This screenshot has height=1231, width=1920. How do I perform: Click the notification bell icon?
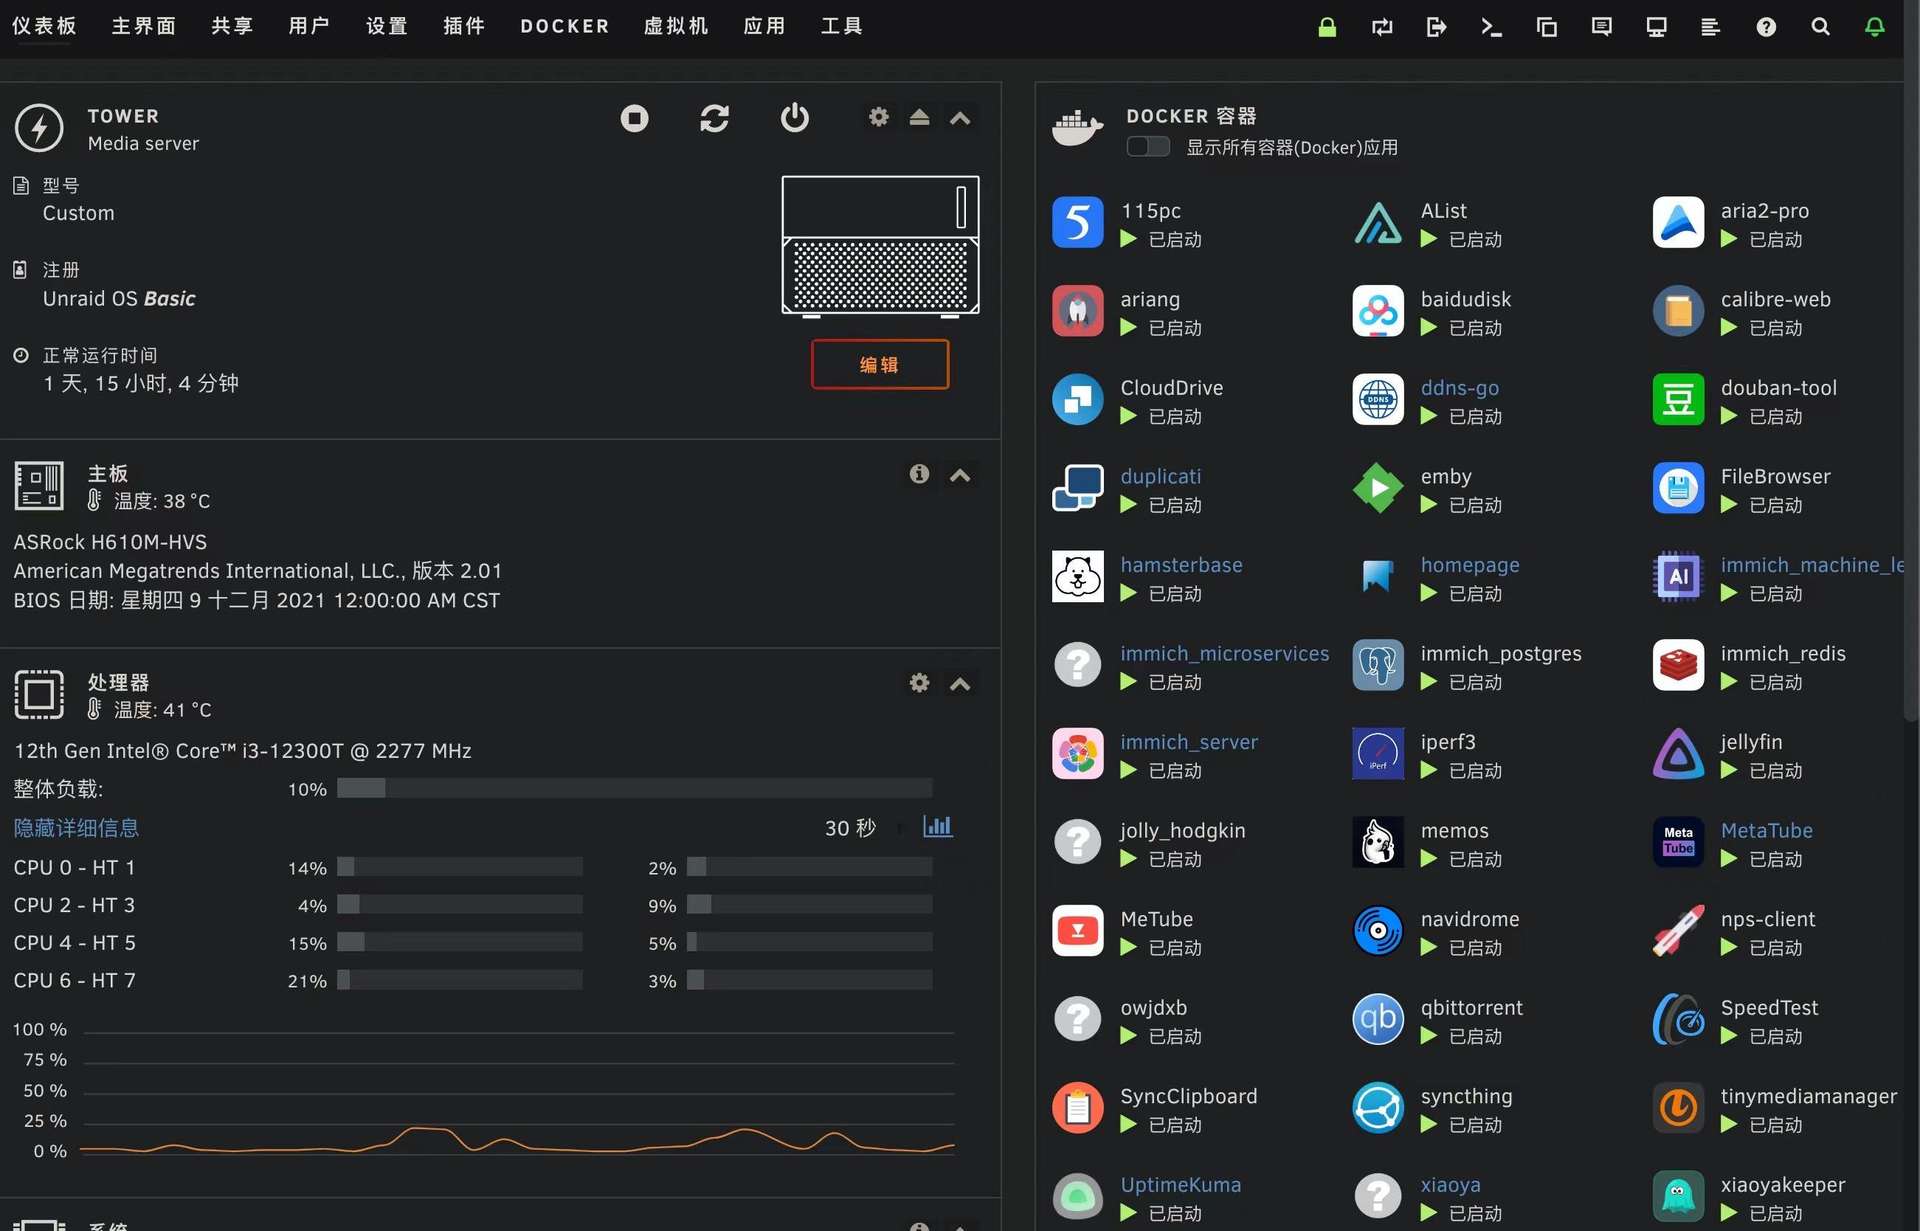[x=1874, y=27]
